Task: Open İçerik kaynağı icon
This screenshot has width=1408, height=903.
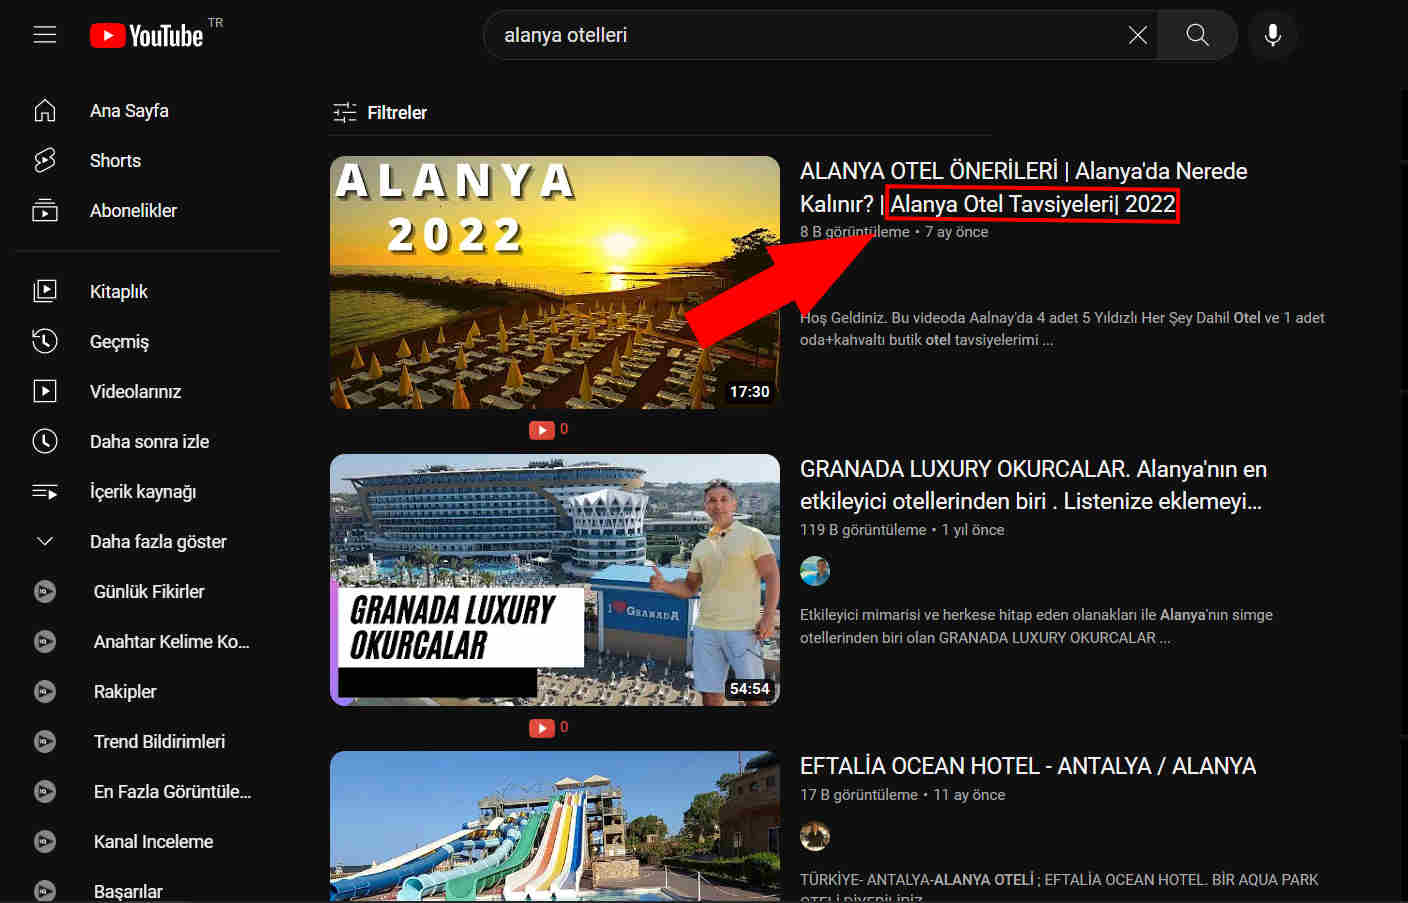Action: pos(45,491)
